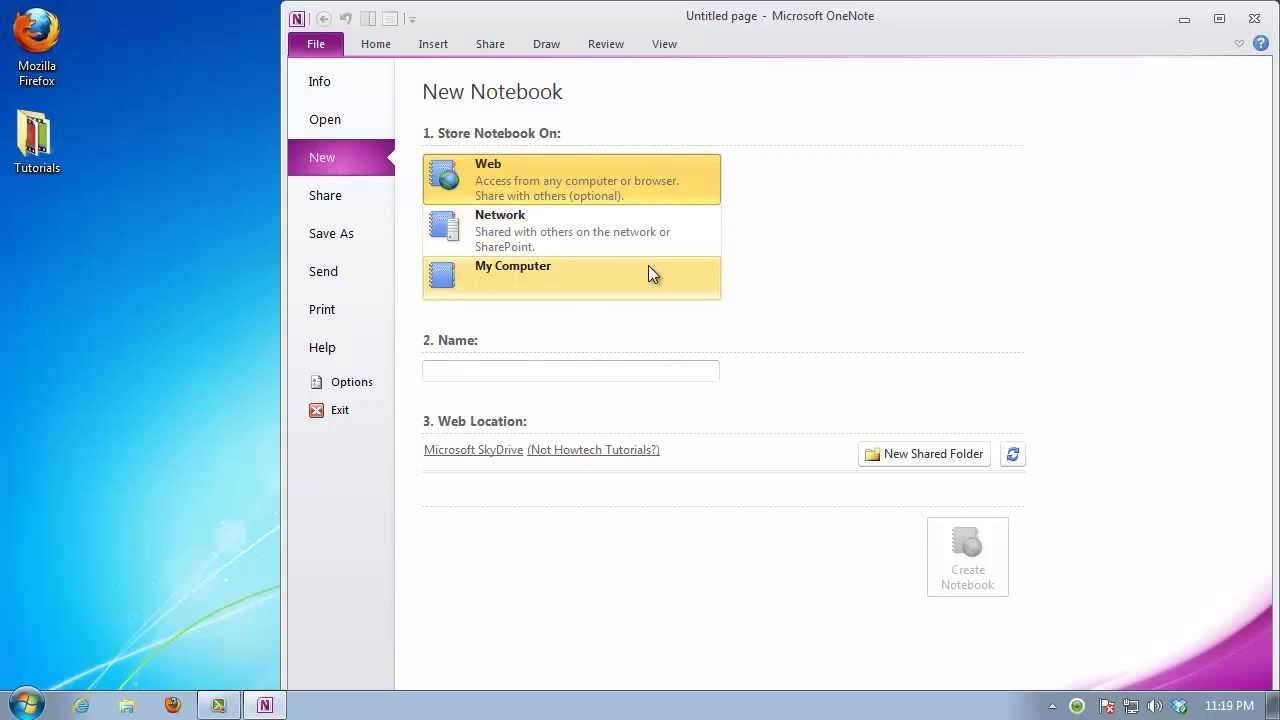Open the Windows Start menu
Image resolution: width=1280 pixels, height=720 pixels.
pos(26,704)
